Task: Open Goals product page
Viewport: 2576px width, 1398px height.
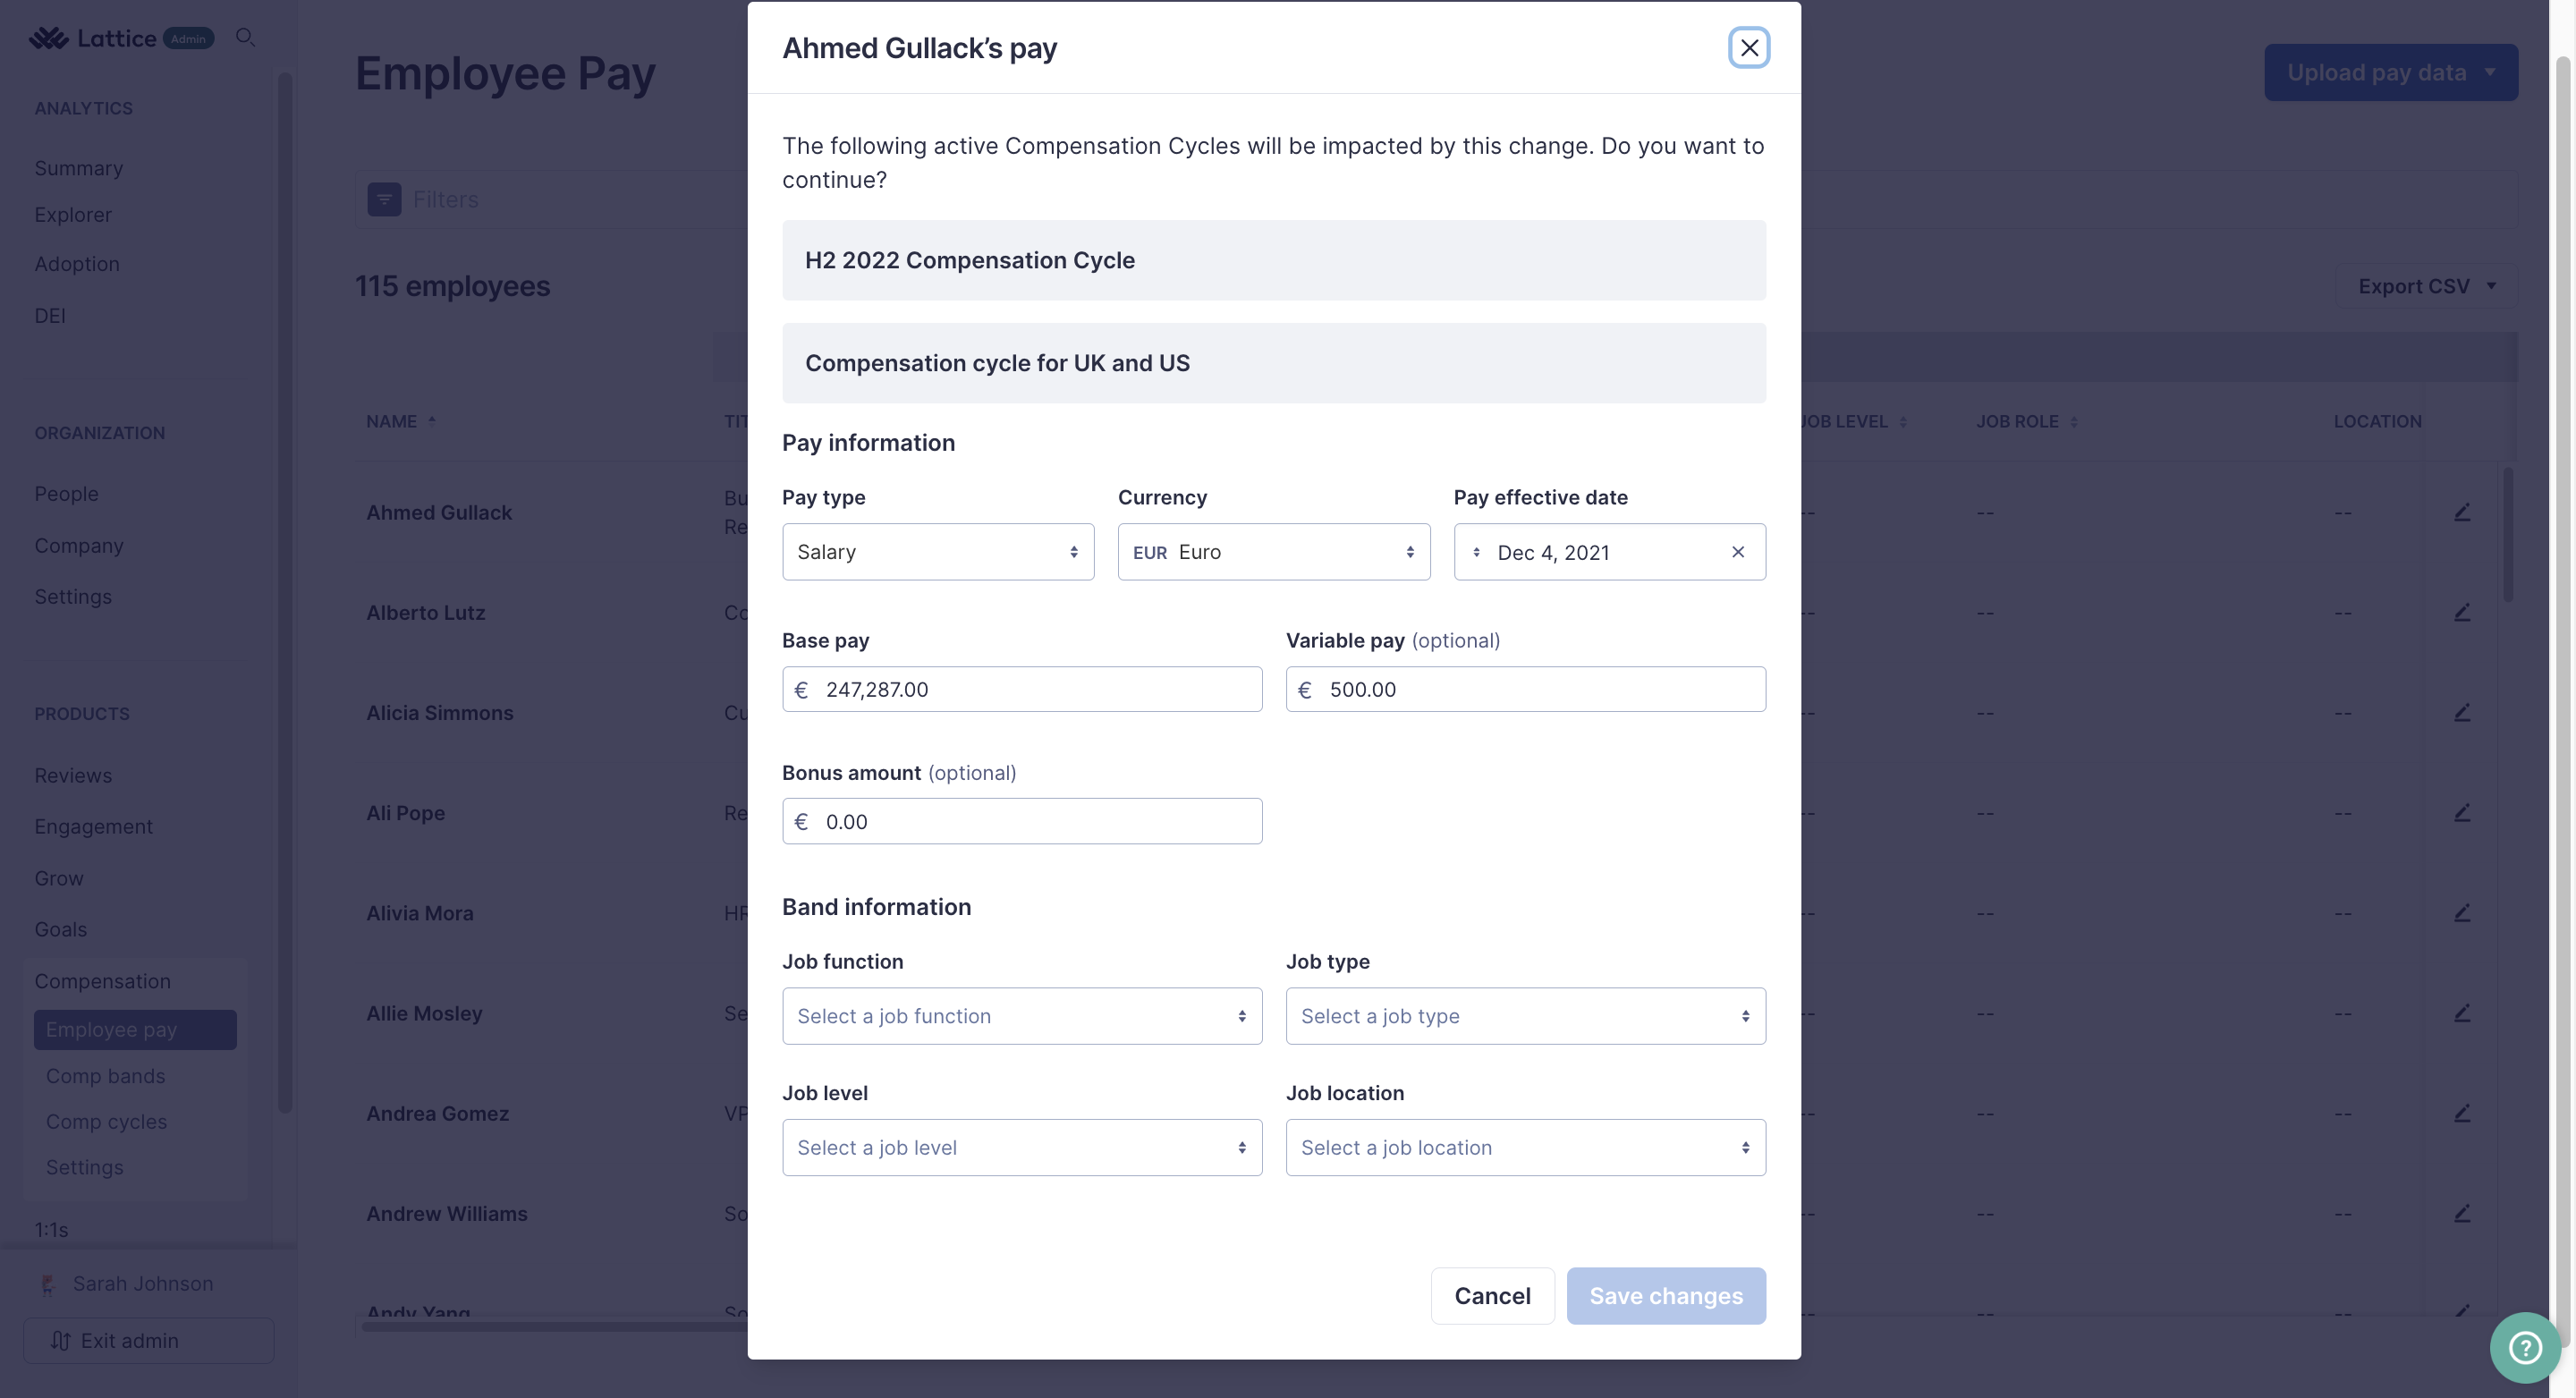Action: coord(61,929)
